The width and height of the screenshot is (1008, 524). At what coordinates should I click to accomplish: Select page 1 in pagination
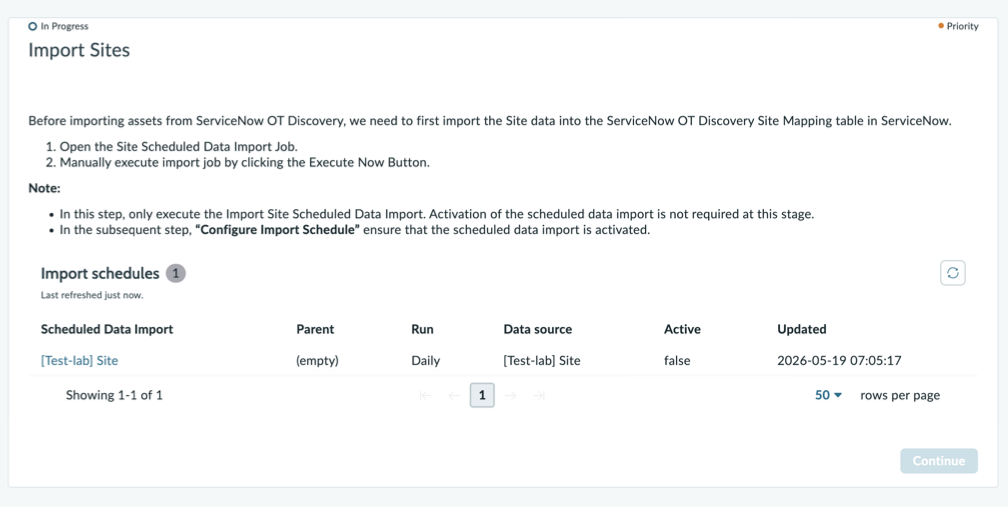(x=482, y=395)
